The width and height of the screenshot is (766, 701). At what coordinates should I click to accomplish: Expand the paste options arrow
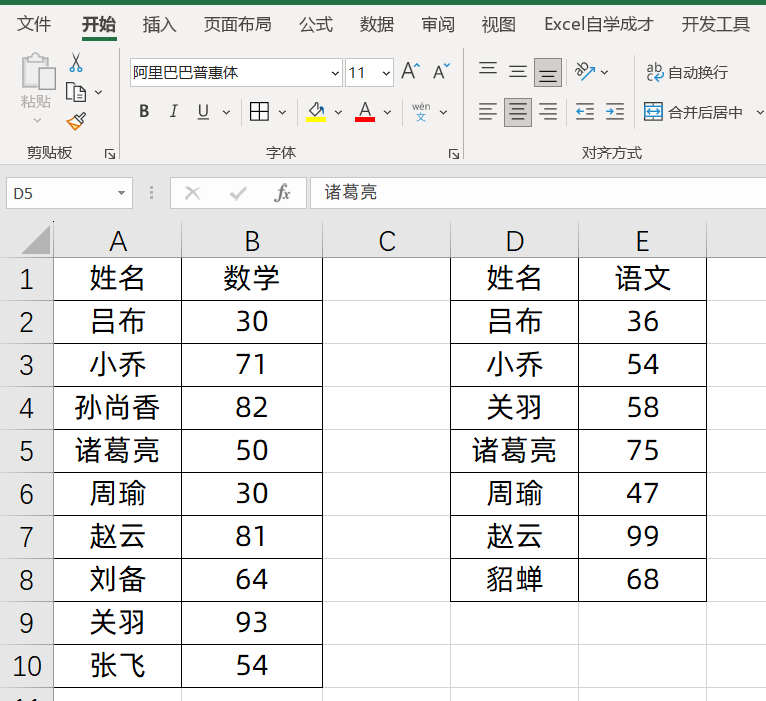point(37,121)
